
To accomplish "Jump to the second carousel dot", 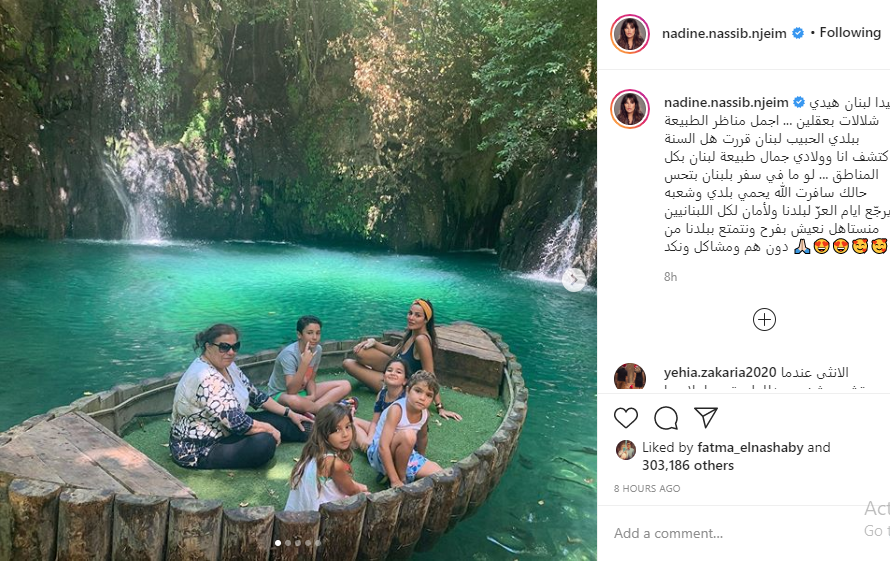I will [x=288, y=543].
